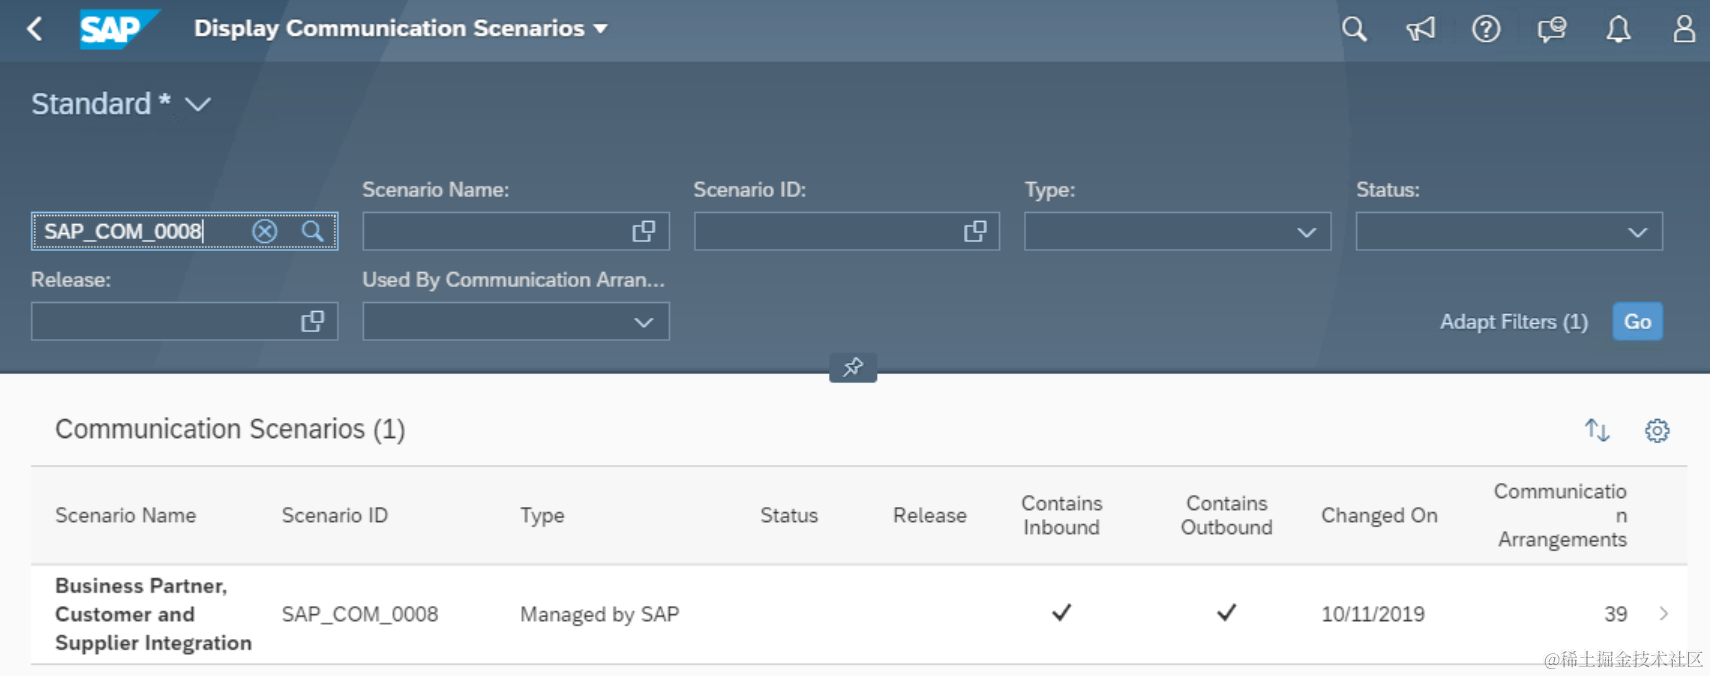Click the back navigation arrow
The width and height of the screenshot is (1710, 676).
pyautogui.click(x=35, y=29)
